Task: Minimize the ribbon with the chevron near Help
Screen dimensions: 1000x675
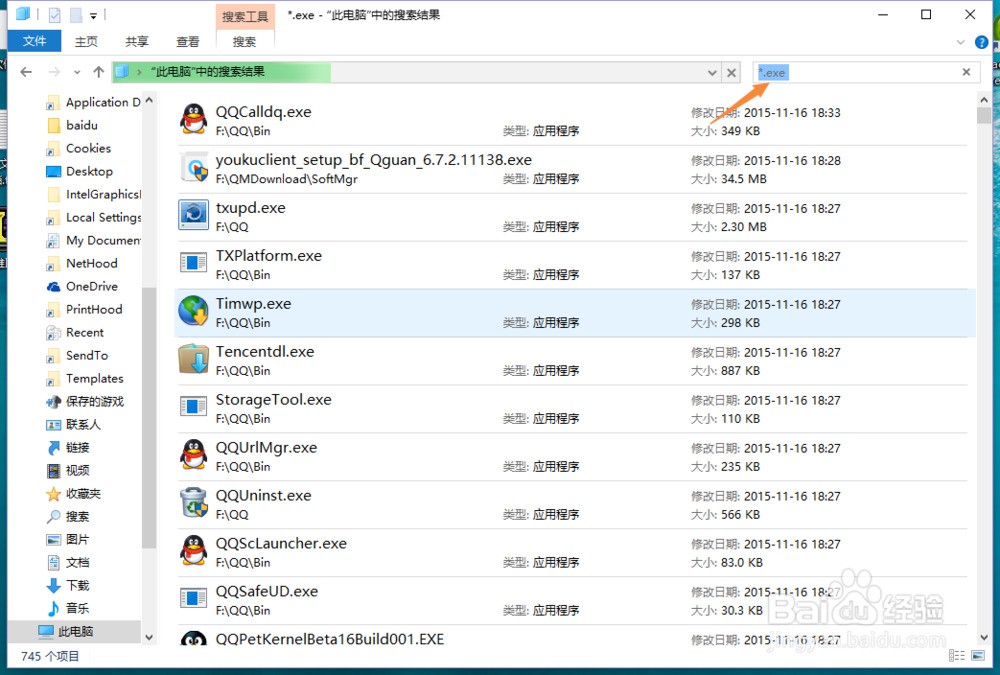Action: [x=961, y=42]
